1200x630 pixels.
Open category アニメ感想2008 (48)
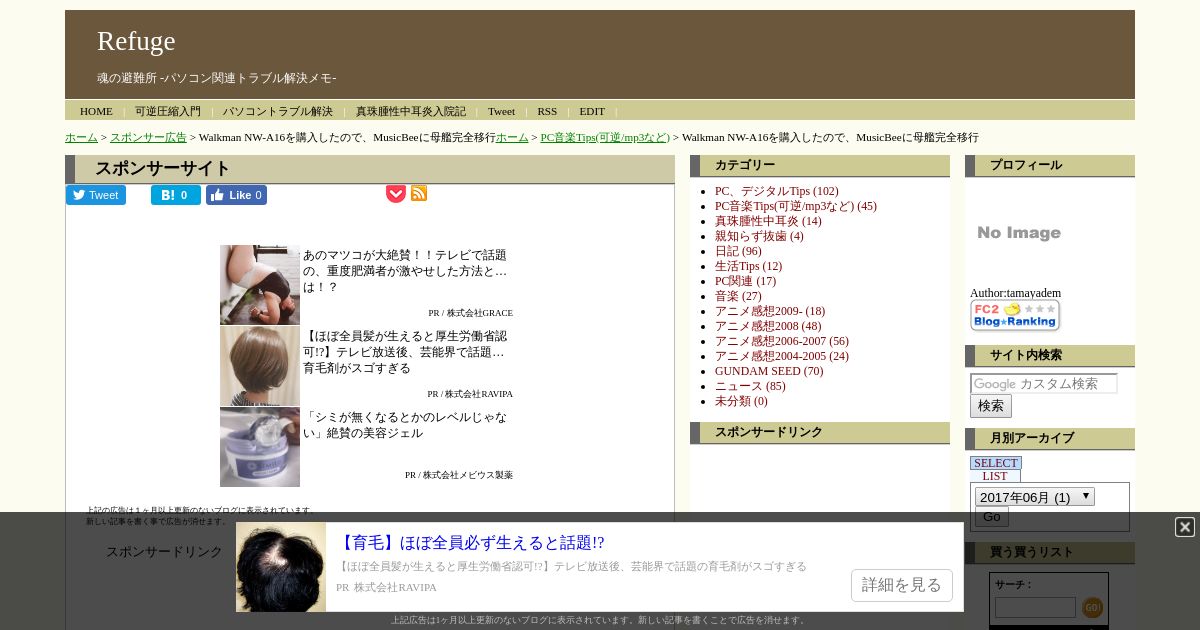pos(768,326)
